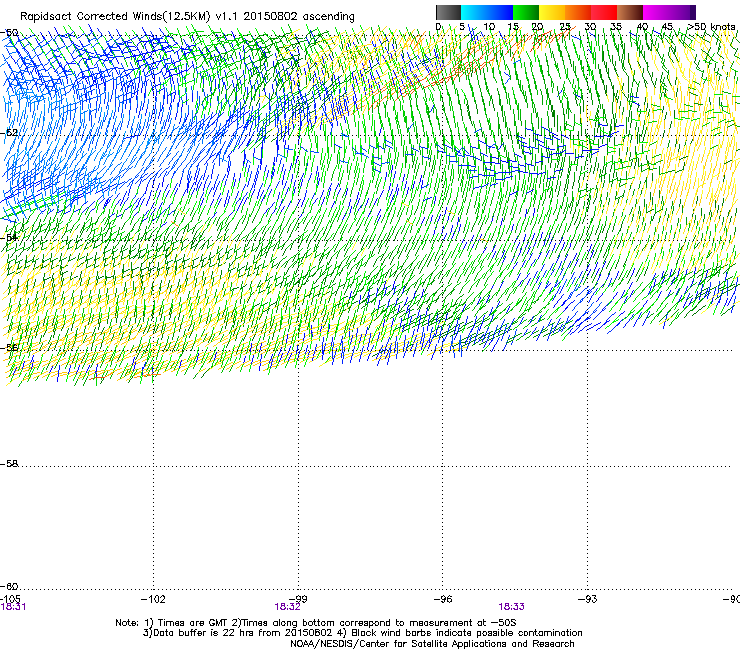Select the magenta 40-45 knots color segment
Image resolution: width=740 pixels, height=650 pixels.
coord(656,12)
